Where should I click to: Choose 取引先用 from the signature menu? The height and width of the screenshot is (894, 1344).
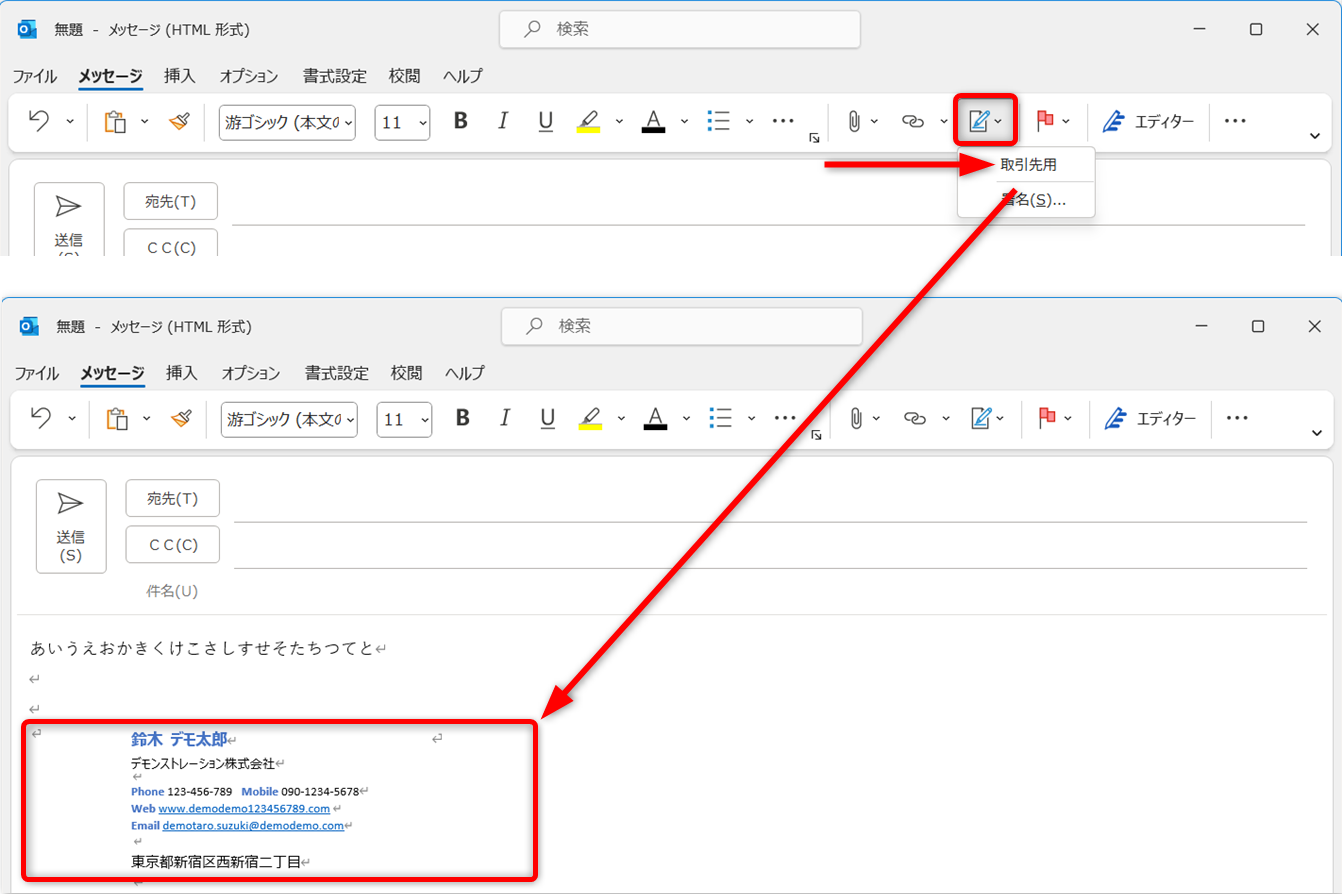(1028, 165)
